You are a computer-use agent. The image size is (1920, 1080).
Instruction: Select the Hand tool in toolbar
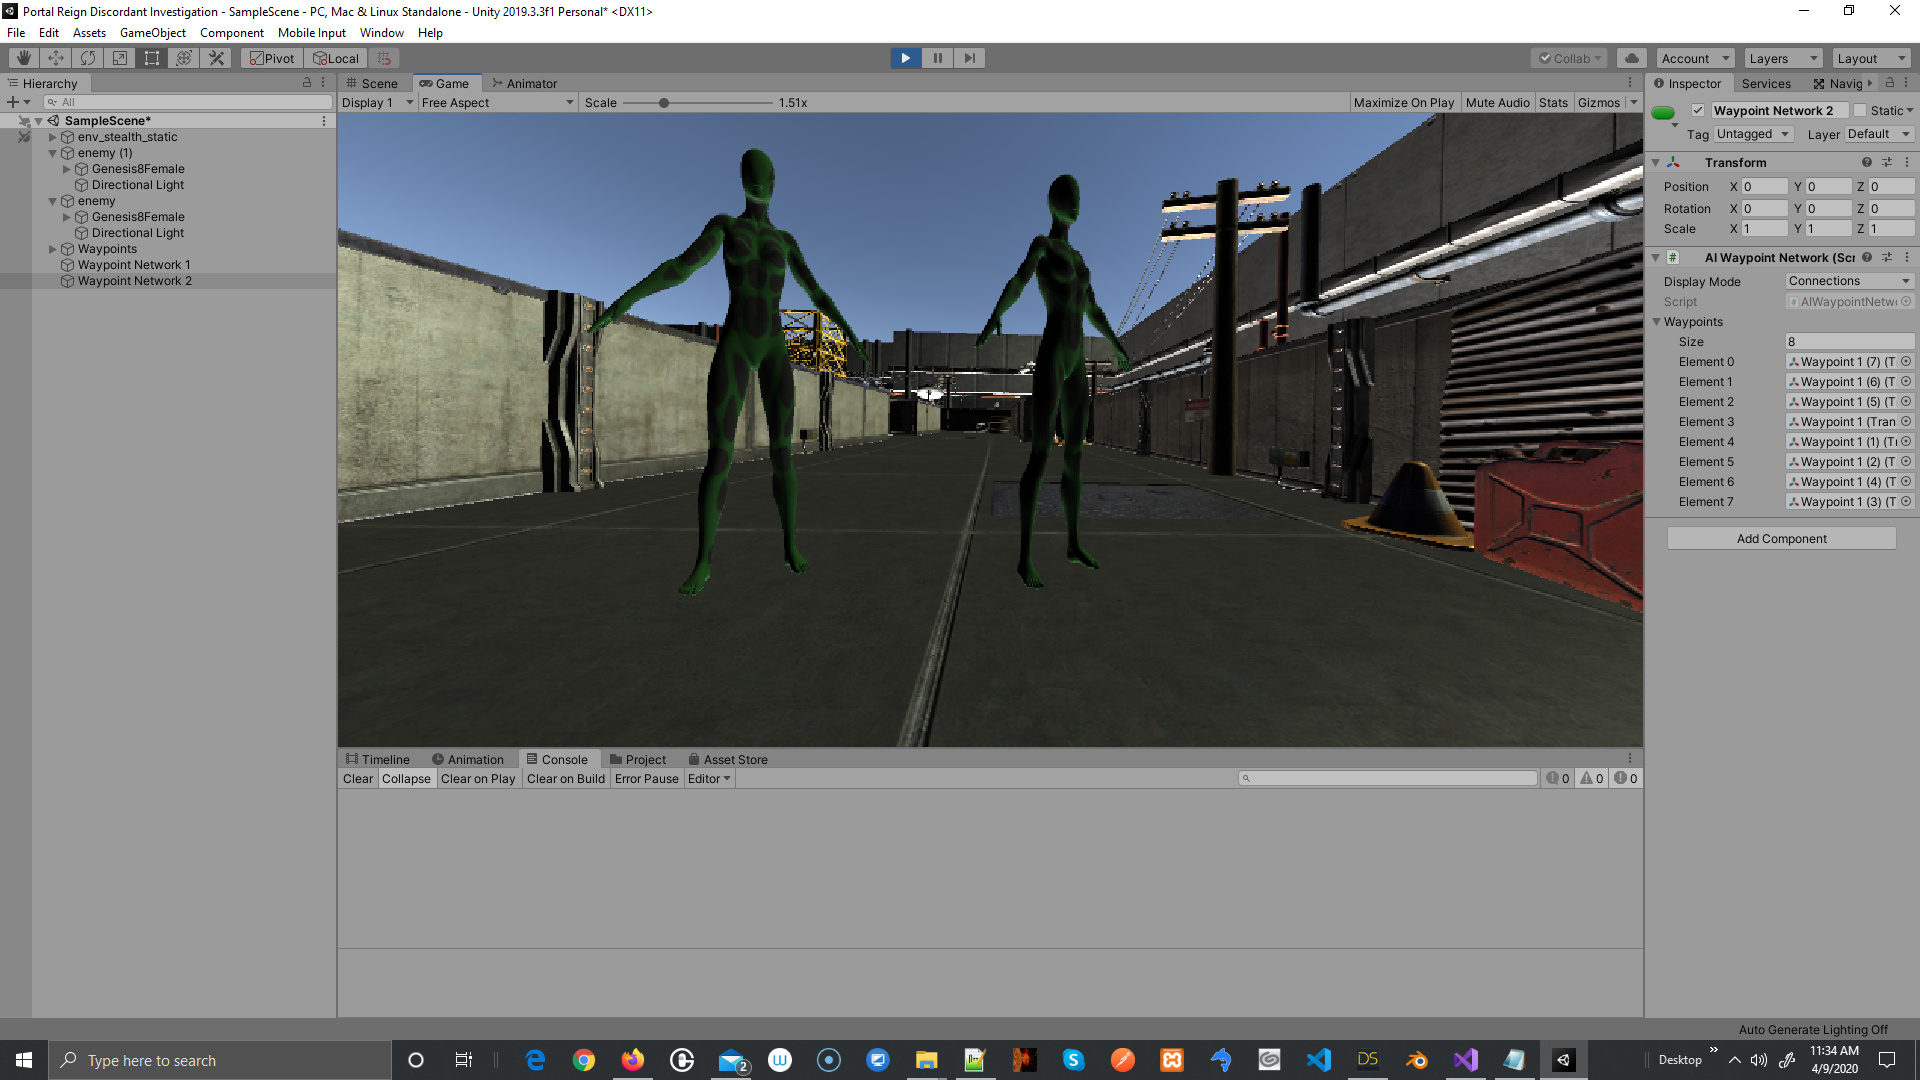click(x=23, y=58)
